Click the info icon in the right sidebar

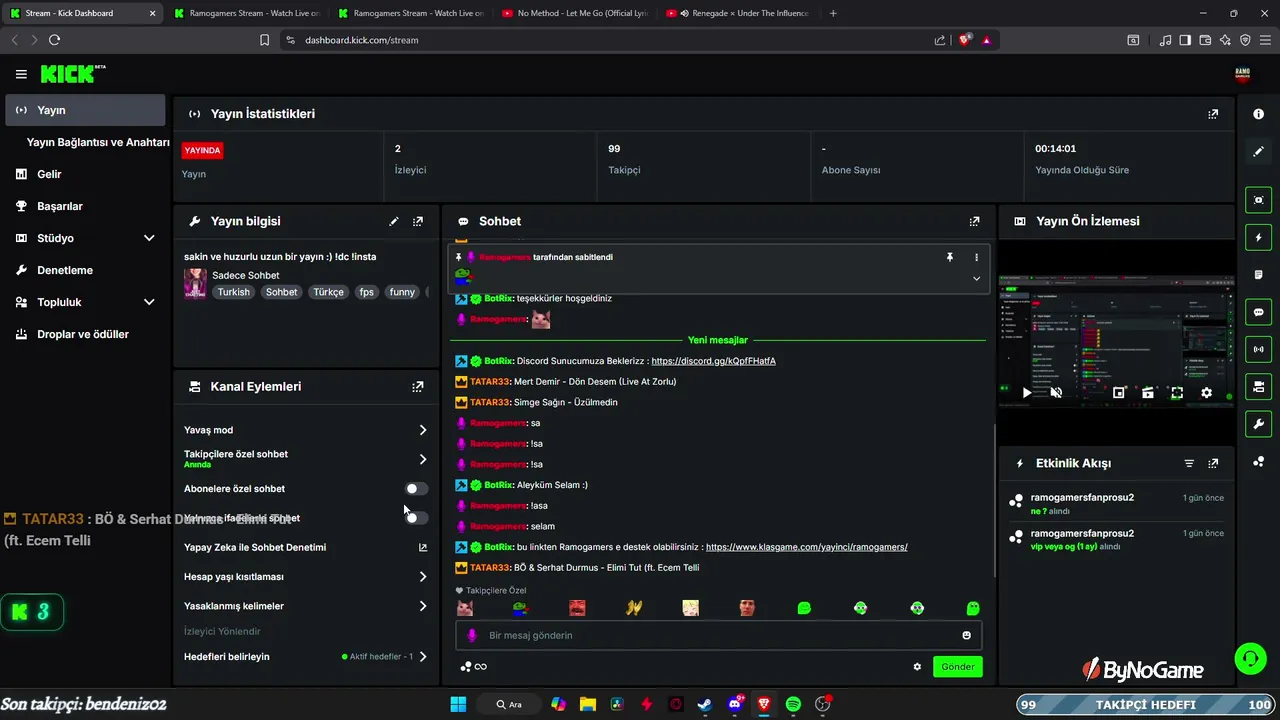pos(1259,114)
